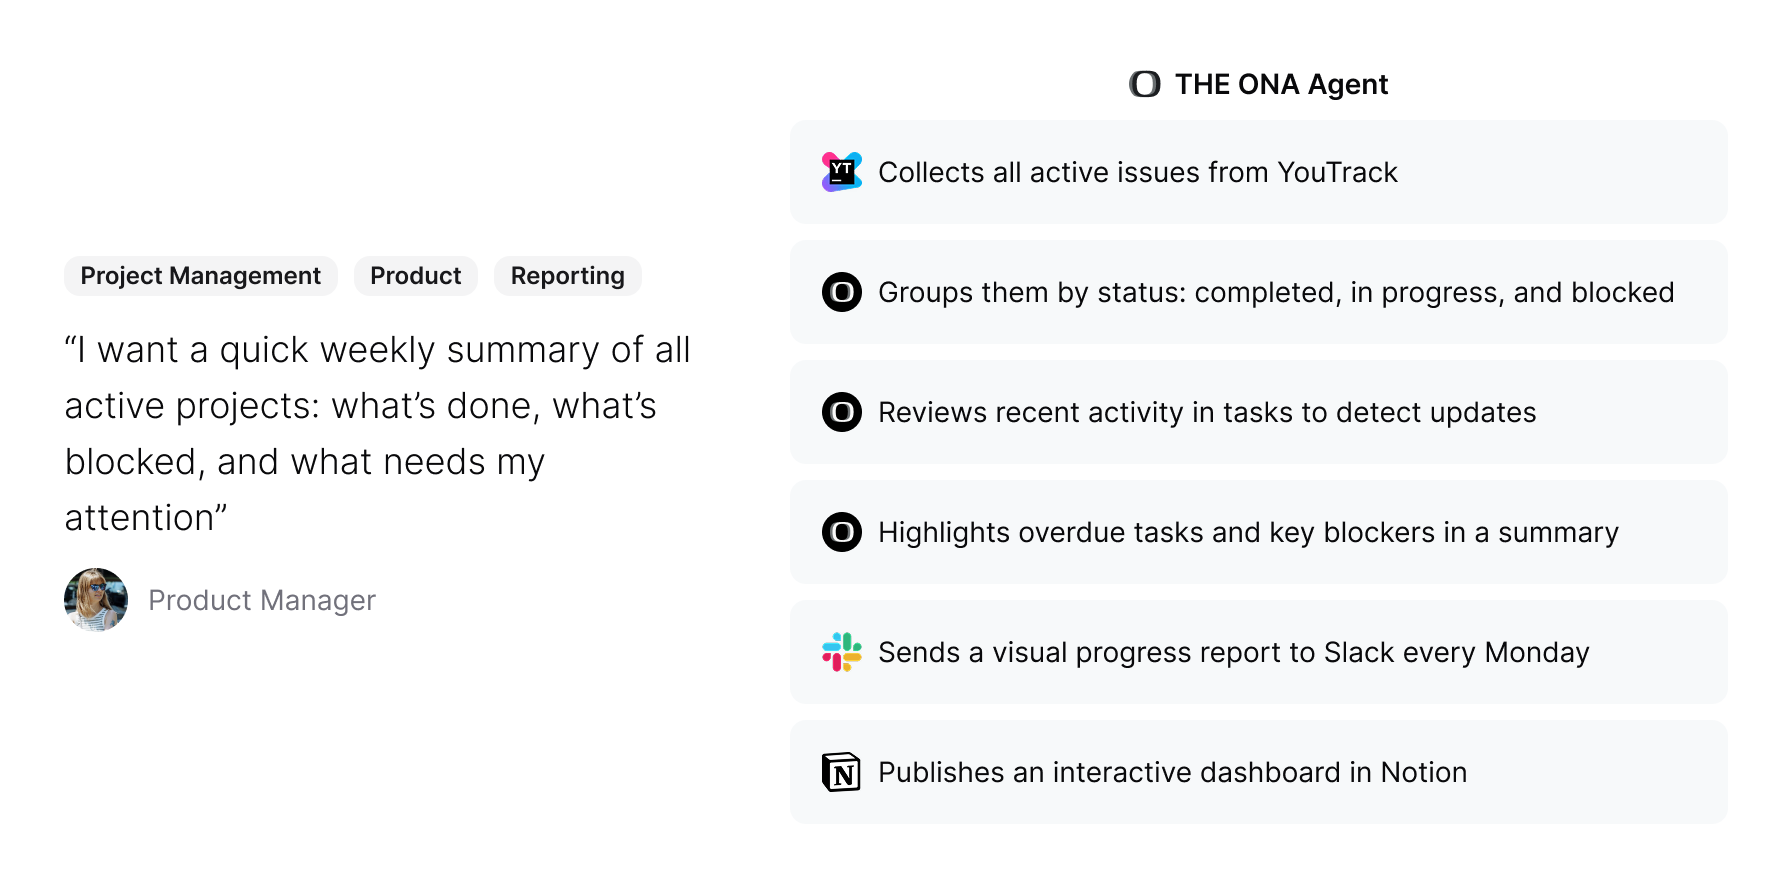
Task: Click Publishes an interactive dashboard text
Action: pos(1172,772)
